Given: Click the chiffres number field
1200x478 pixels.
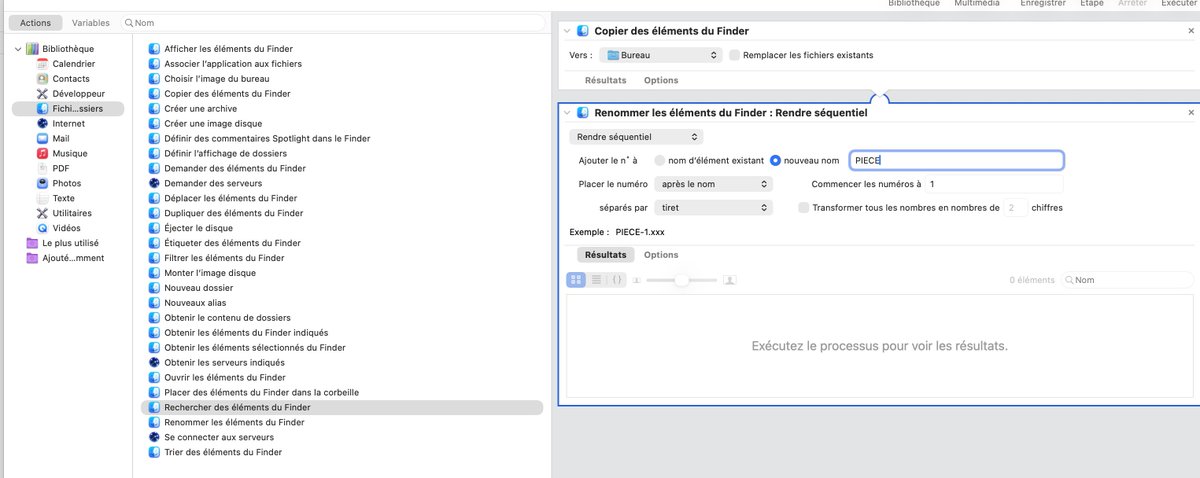Looking at the screenshot, I should 1016,208.
